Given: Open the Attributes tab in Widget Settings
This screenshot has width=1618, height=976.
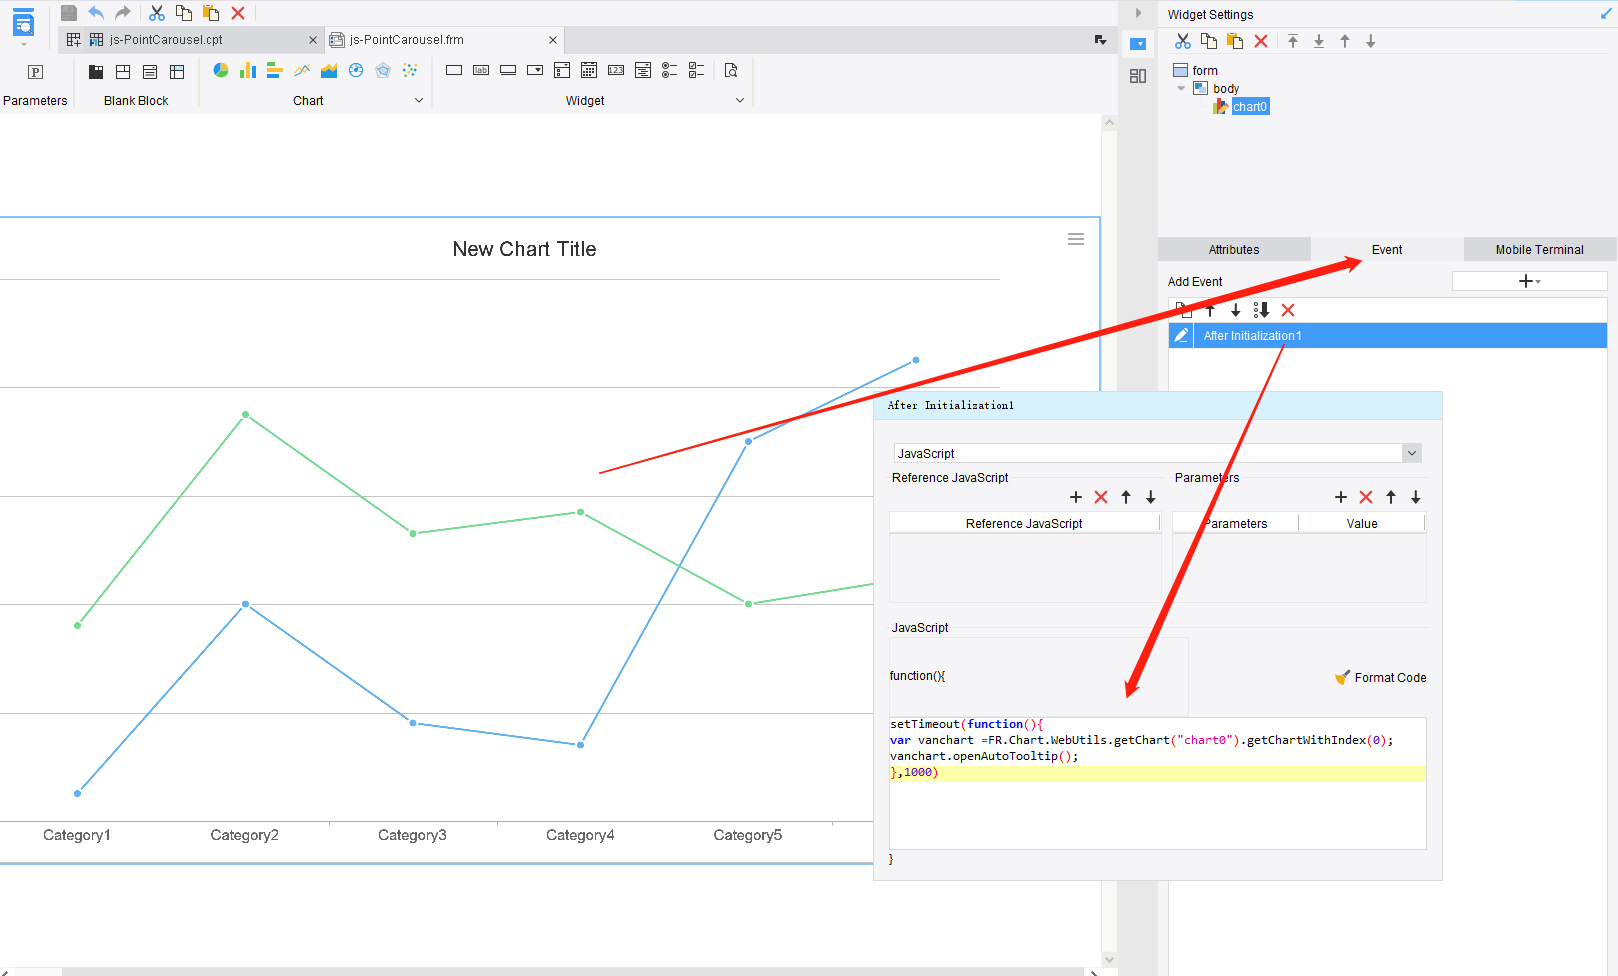Looking at the screenshot, I should 1233,249.
